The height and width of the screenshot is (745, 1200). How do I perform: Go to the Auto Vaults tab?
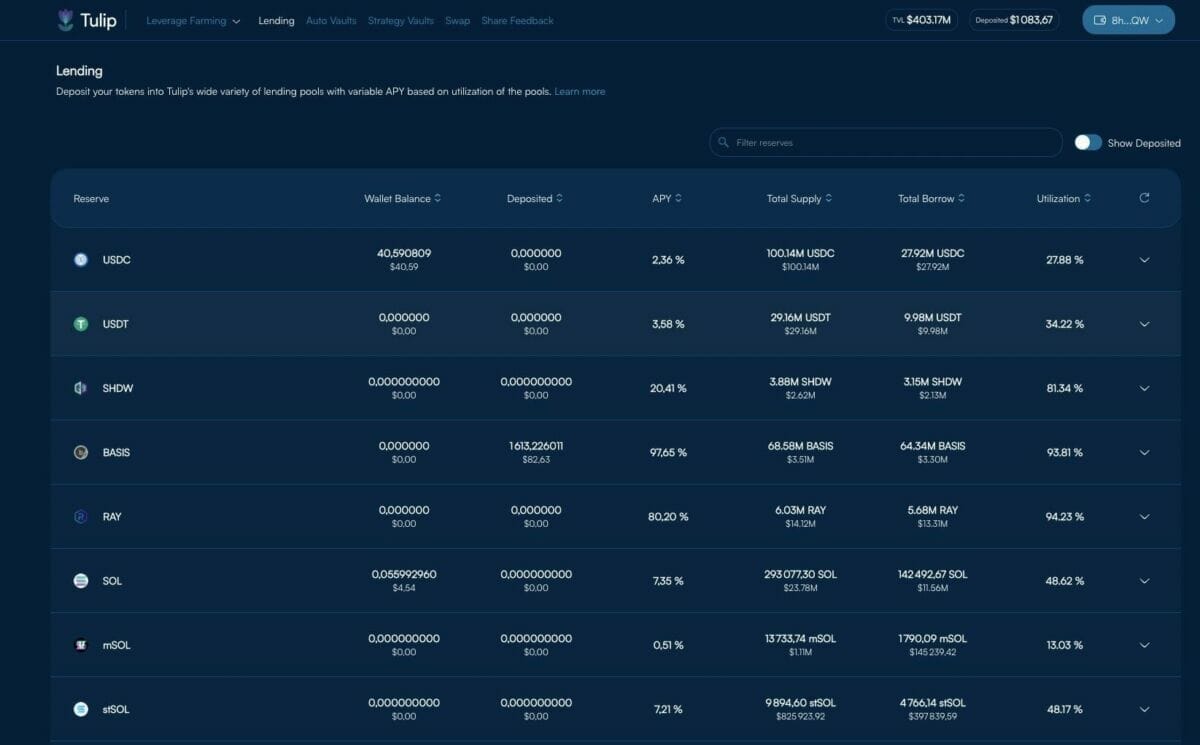331,20
